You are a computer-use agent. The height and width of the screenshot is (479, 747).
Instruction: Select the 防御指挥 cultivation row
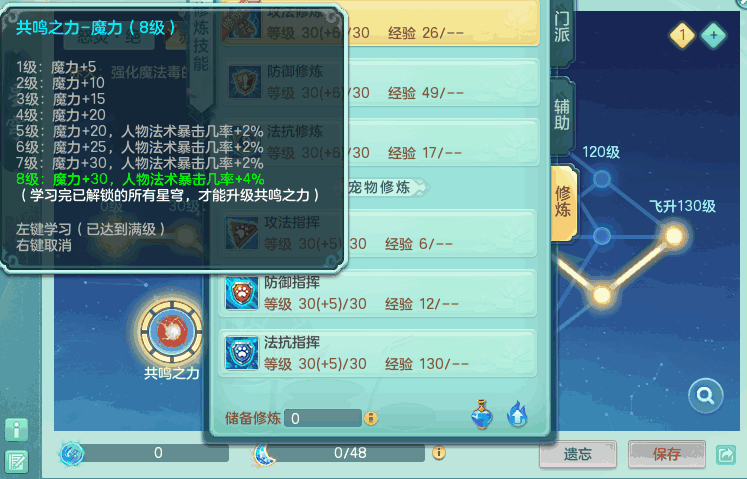[377, 293]
